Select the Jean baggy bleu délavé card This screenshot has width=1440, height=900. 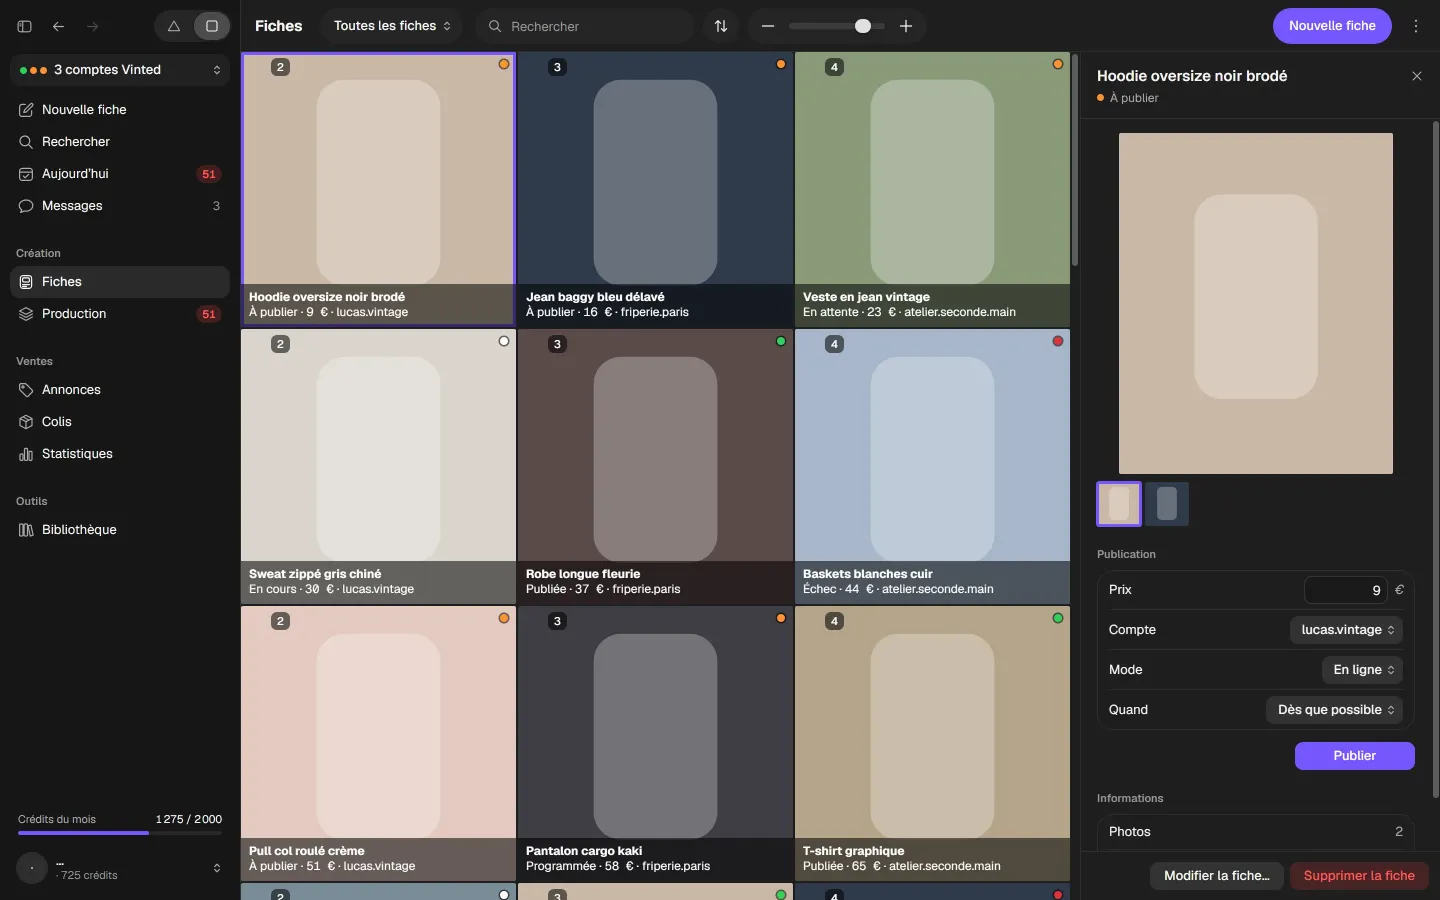655,189
